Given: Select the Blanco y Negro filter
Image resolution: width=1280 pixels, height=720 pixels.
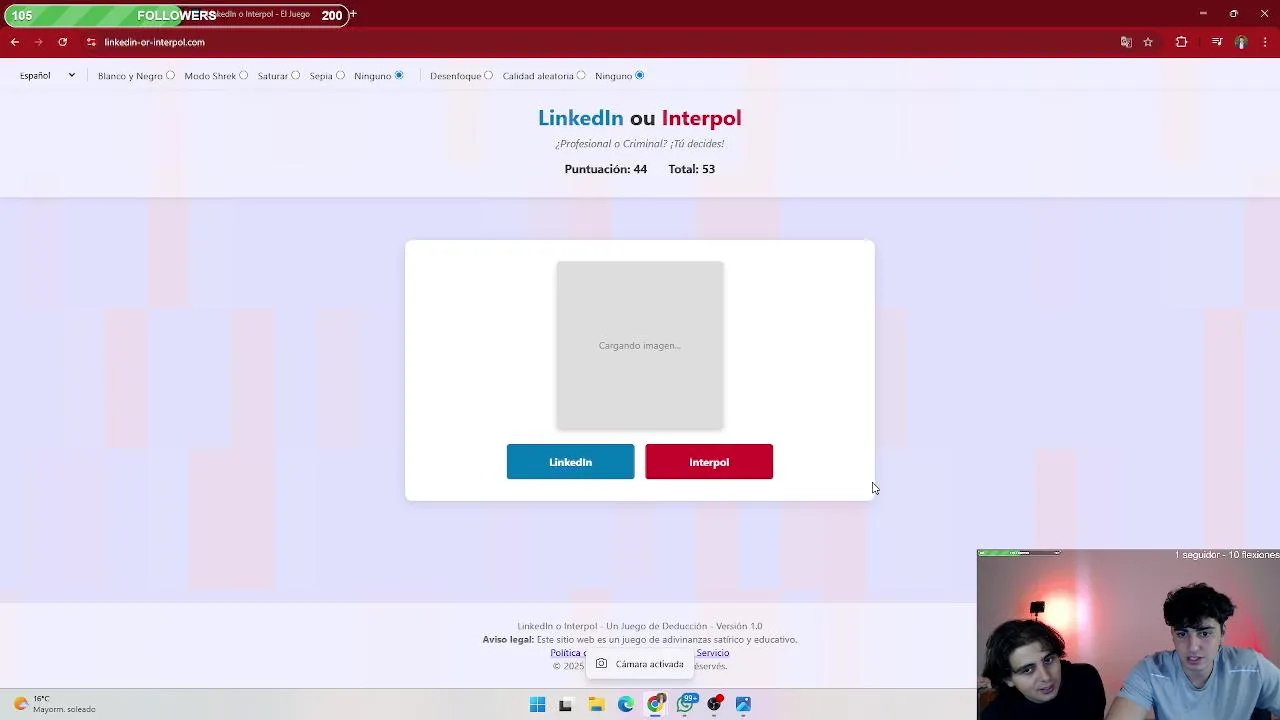Looking at the screenshot, I should [x=170, y=75].
